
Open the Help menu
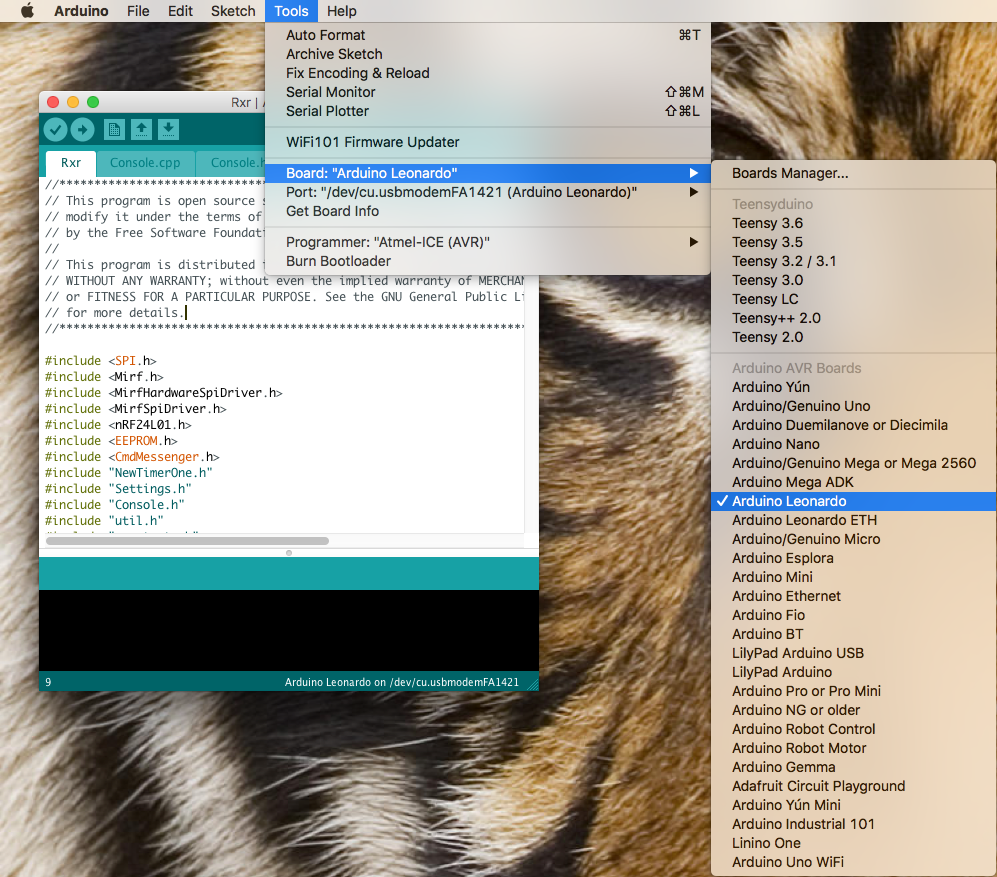coord(342,11)
